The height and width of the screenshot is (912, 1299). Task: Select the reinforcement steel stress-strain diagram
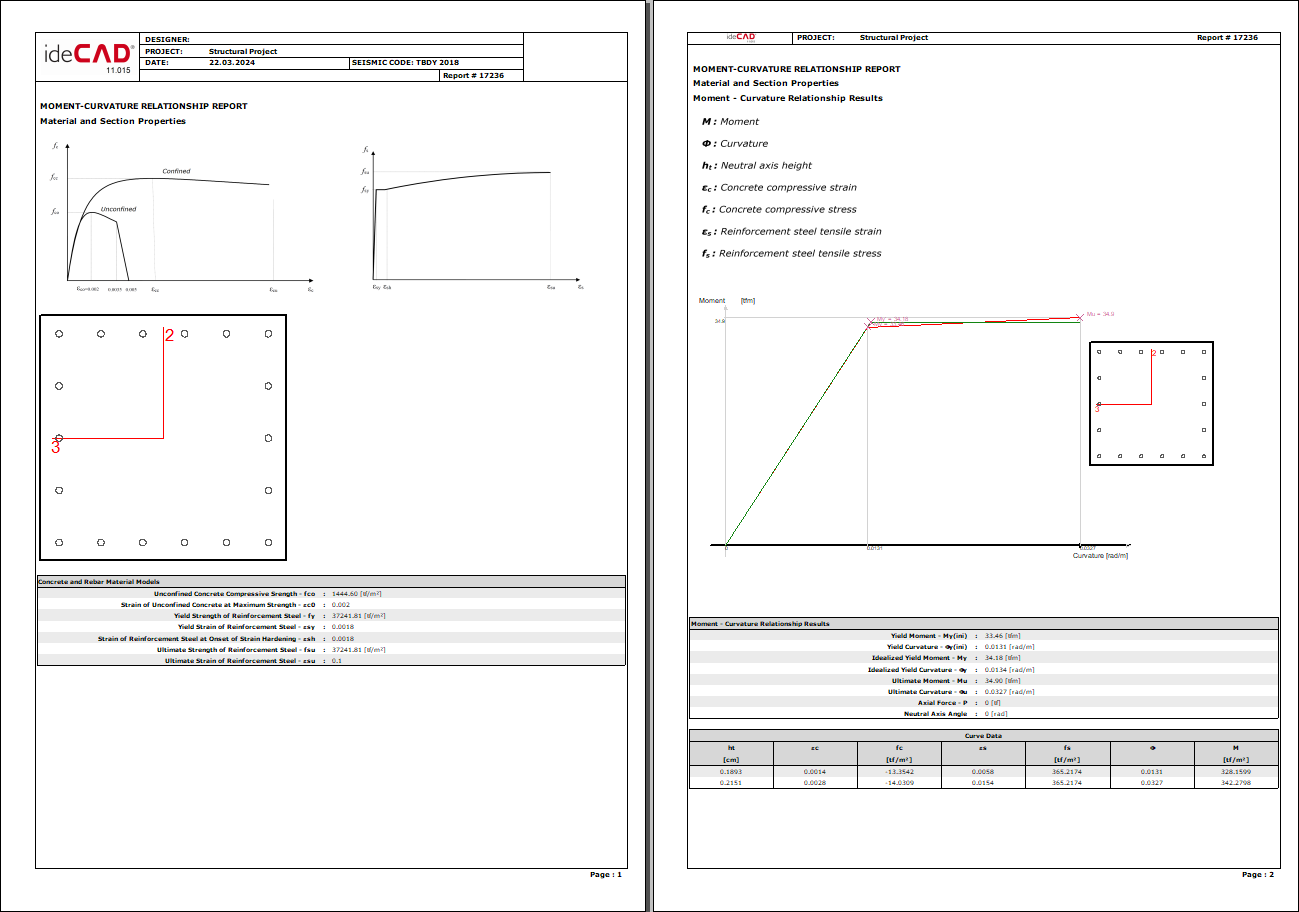point(473,219)
